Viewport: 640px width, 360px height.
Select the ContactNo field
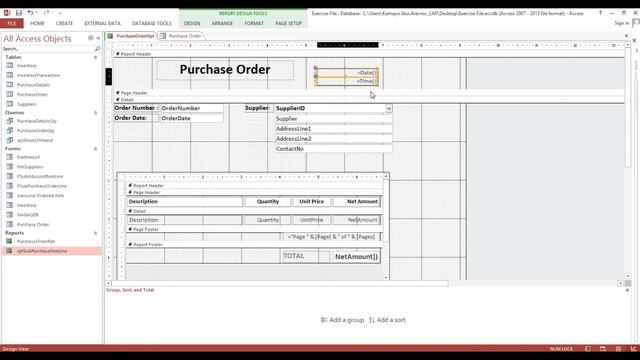[x=333, y=149]
